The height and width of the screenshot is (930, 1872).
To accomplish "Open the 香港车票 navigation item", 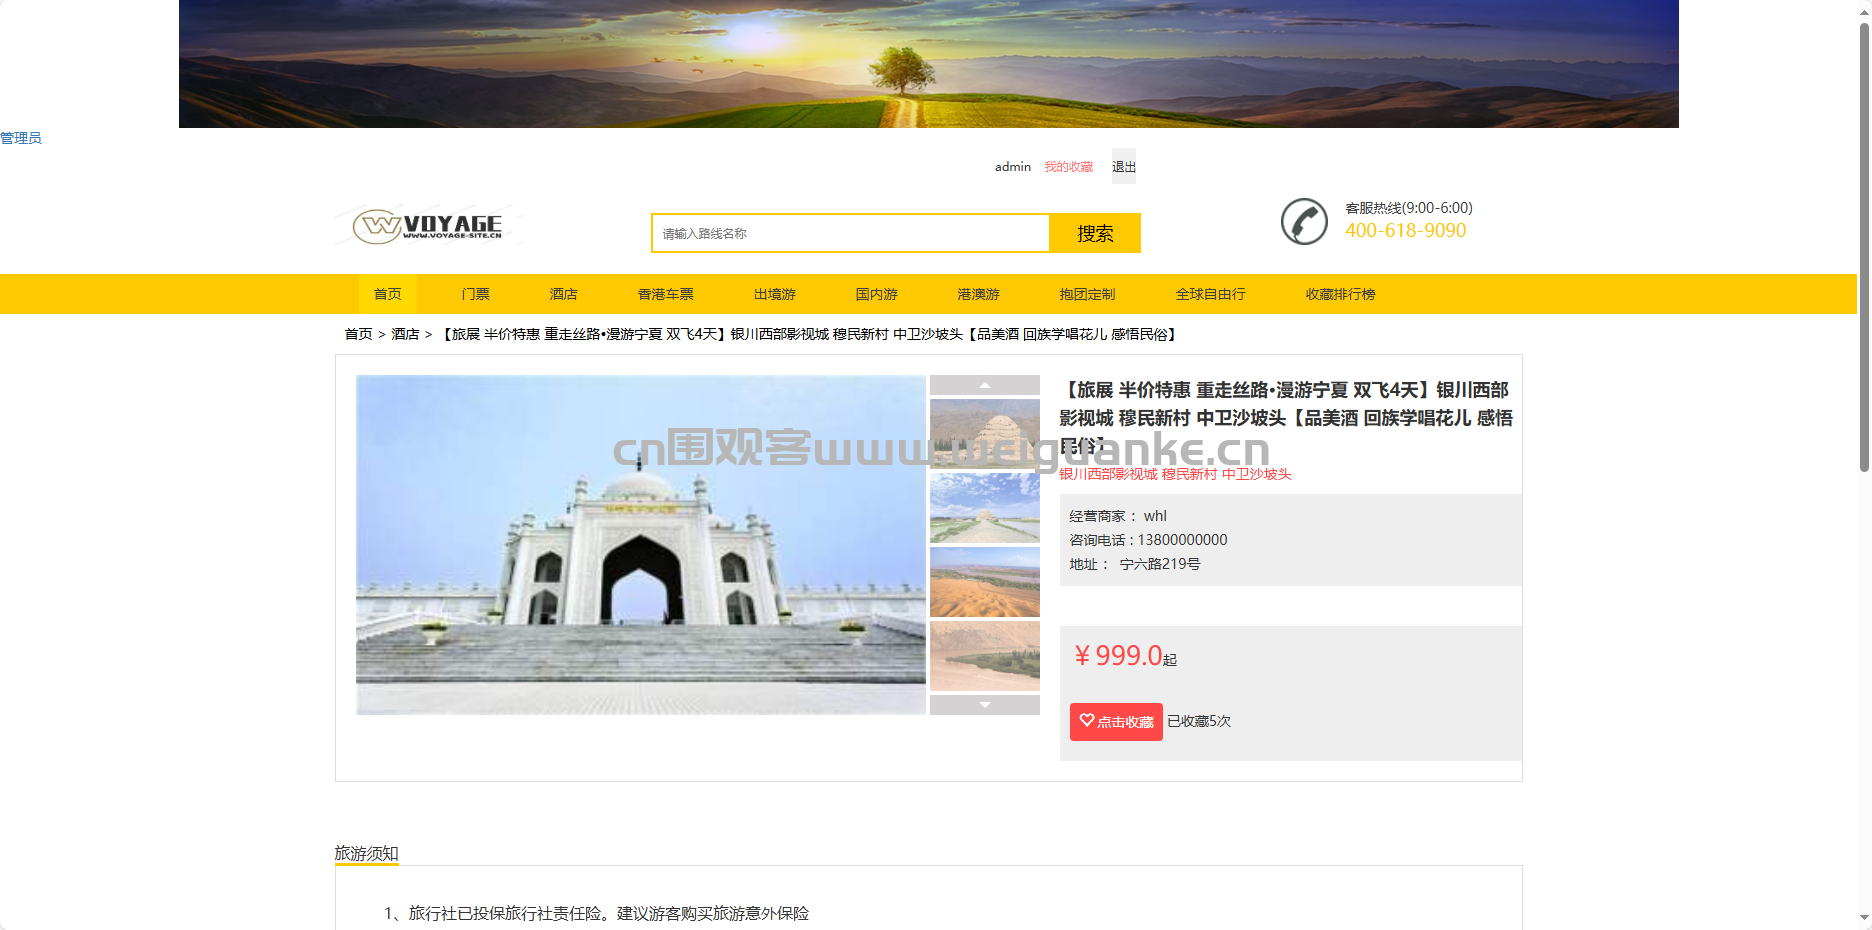I will [666, 294].
